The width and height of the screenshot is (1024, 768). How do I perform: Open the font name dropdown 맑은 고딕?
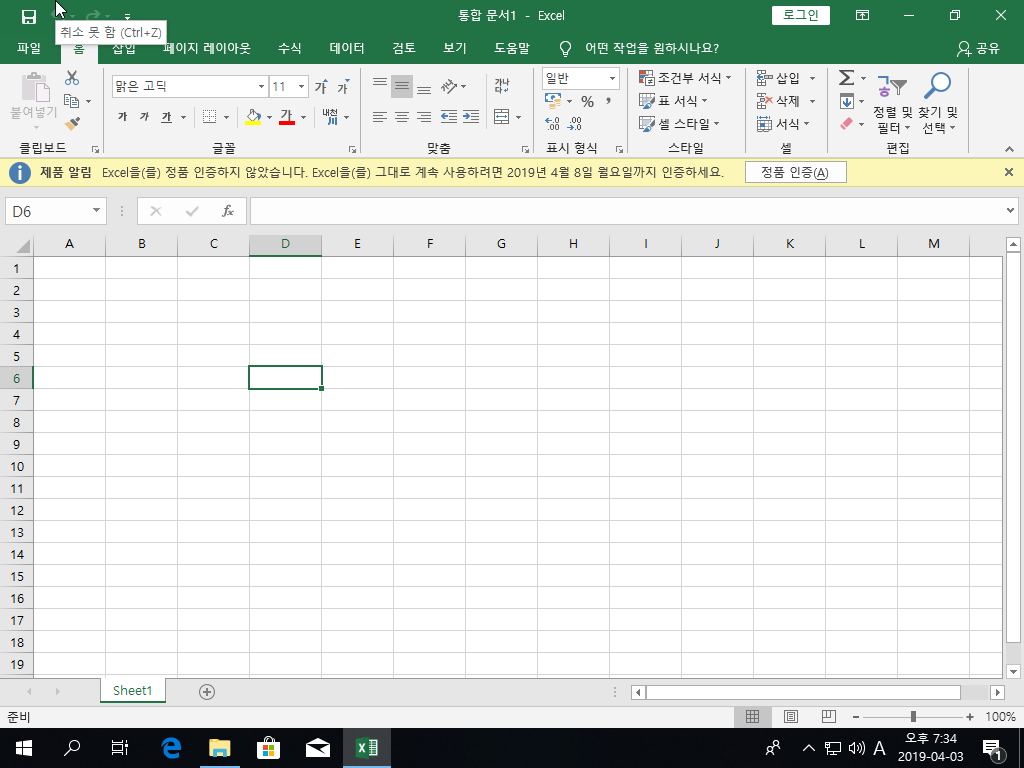pos(261,86)
